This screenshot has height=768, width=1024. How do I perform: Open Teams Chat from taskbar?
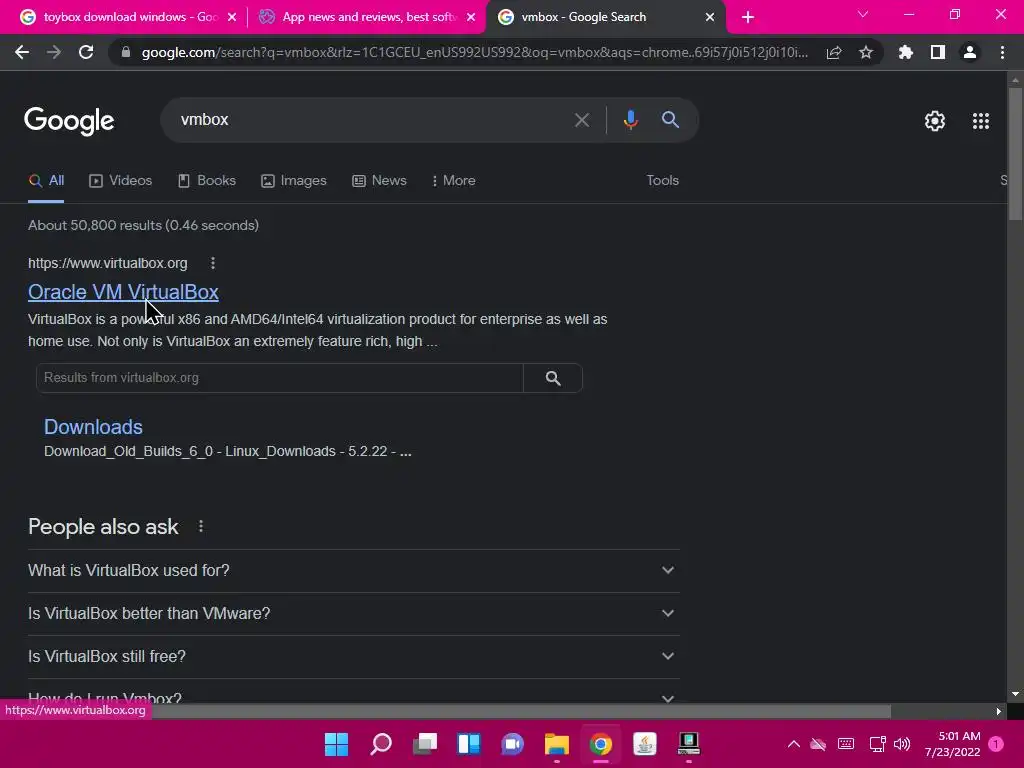pyautogui.click(x=513, y=744)
